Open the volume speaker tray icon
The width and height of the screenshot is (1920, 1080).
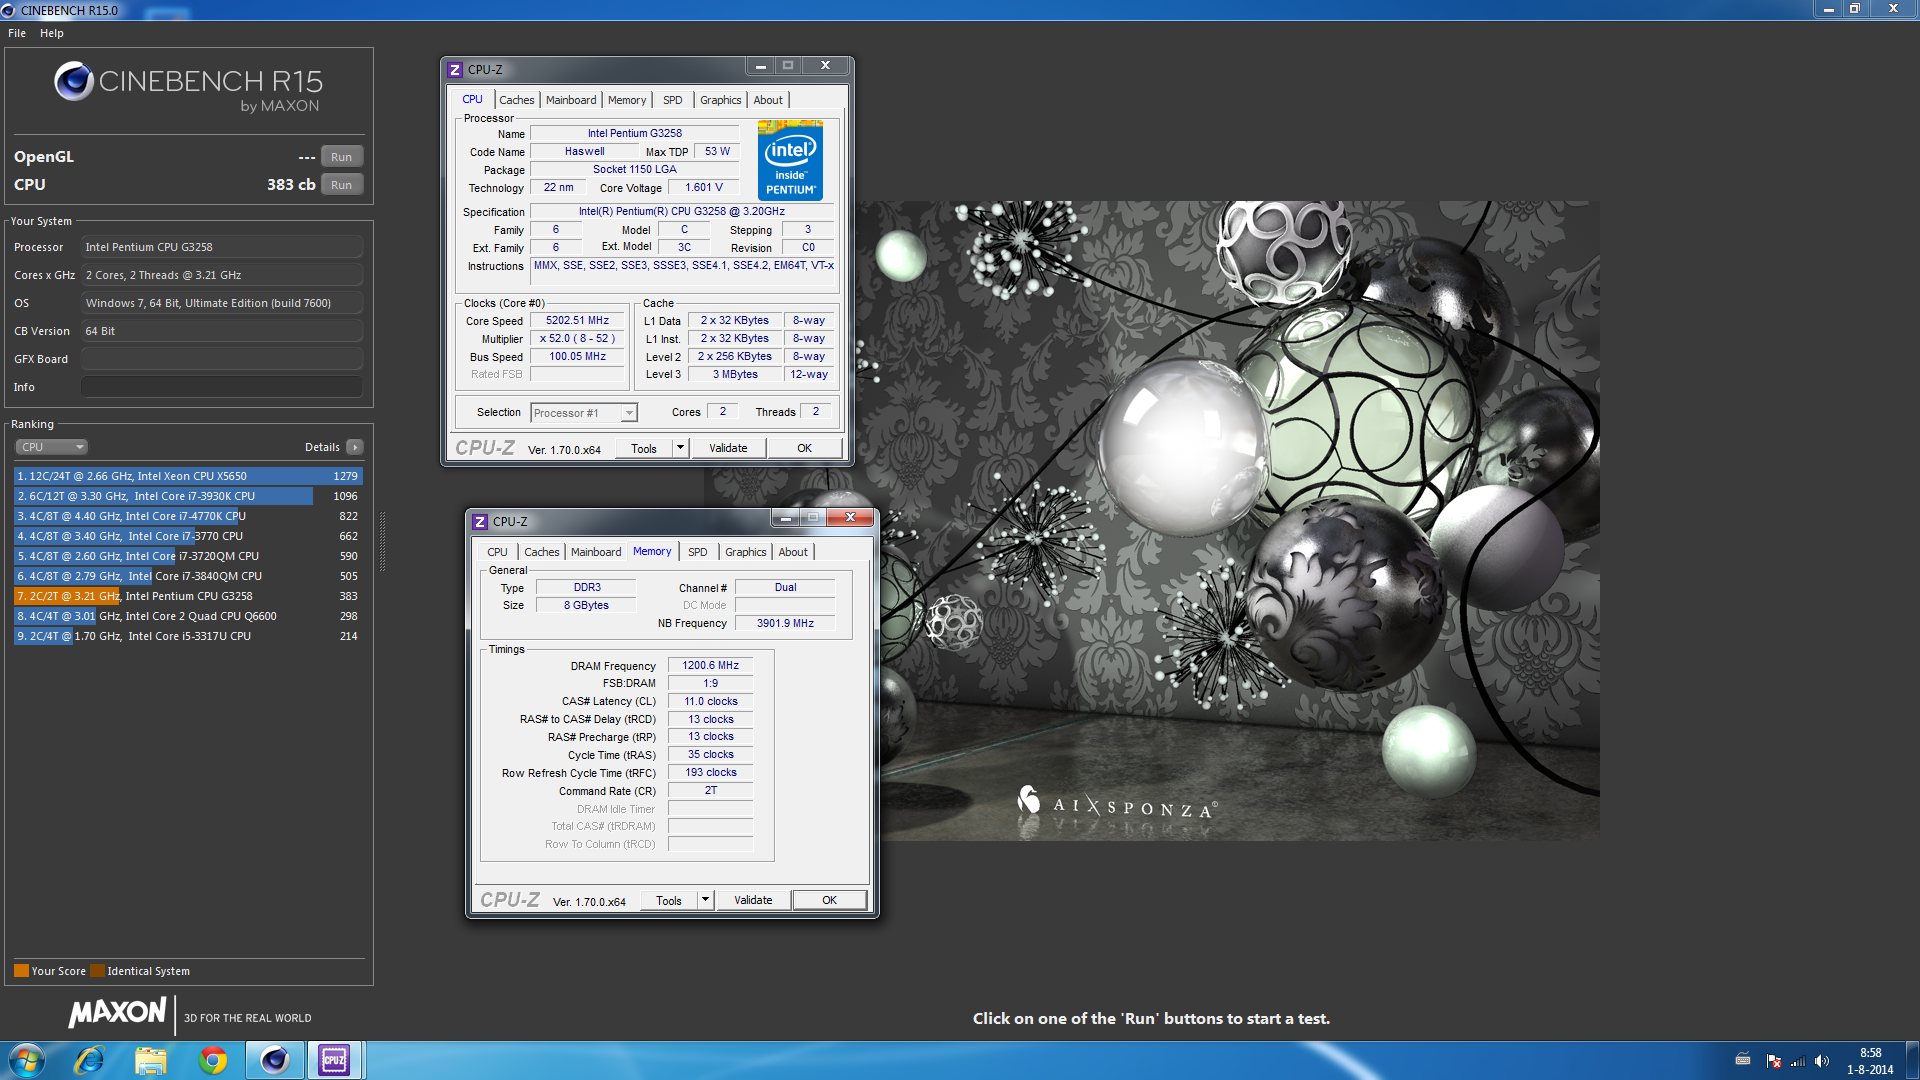1822,1061
